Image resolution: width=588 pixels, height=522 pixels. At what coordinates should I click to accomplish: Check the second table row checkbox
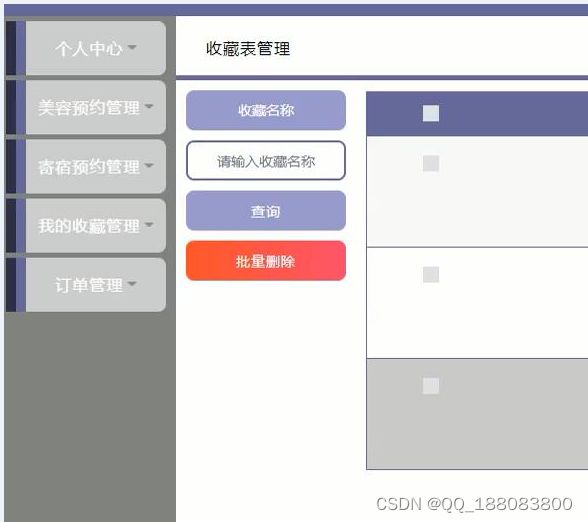point(431,274)
